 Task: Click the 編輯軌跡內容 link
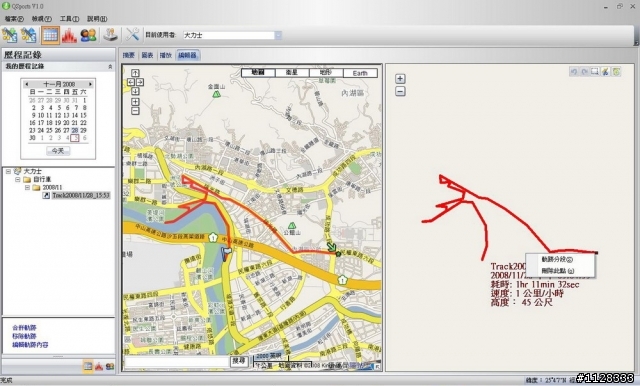[x=30, y=345]
